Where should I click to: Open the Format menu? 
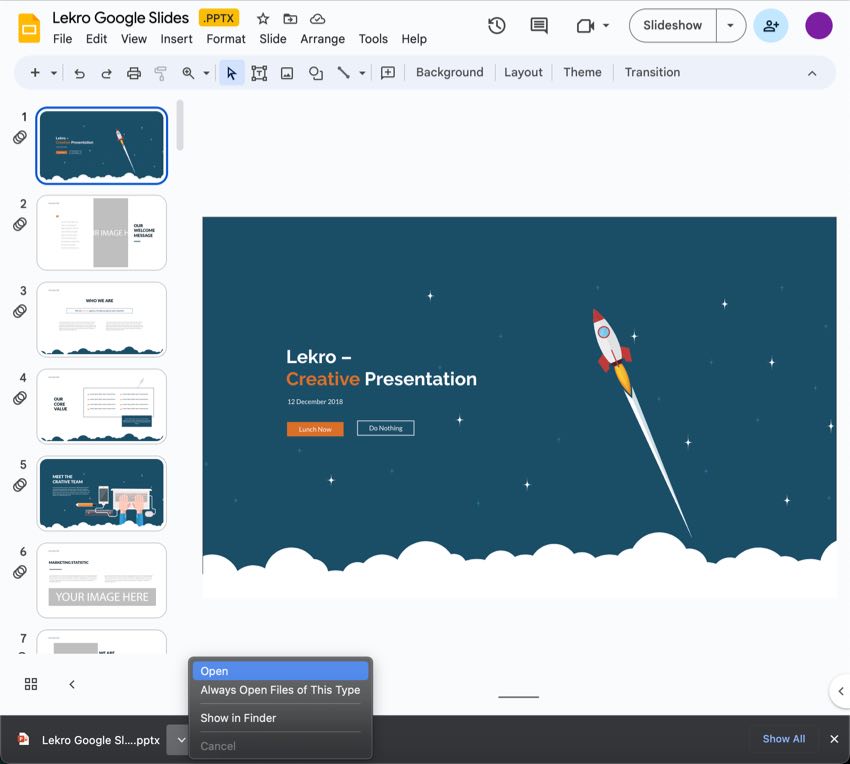[x=226, y=39]
